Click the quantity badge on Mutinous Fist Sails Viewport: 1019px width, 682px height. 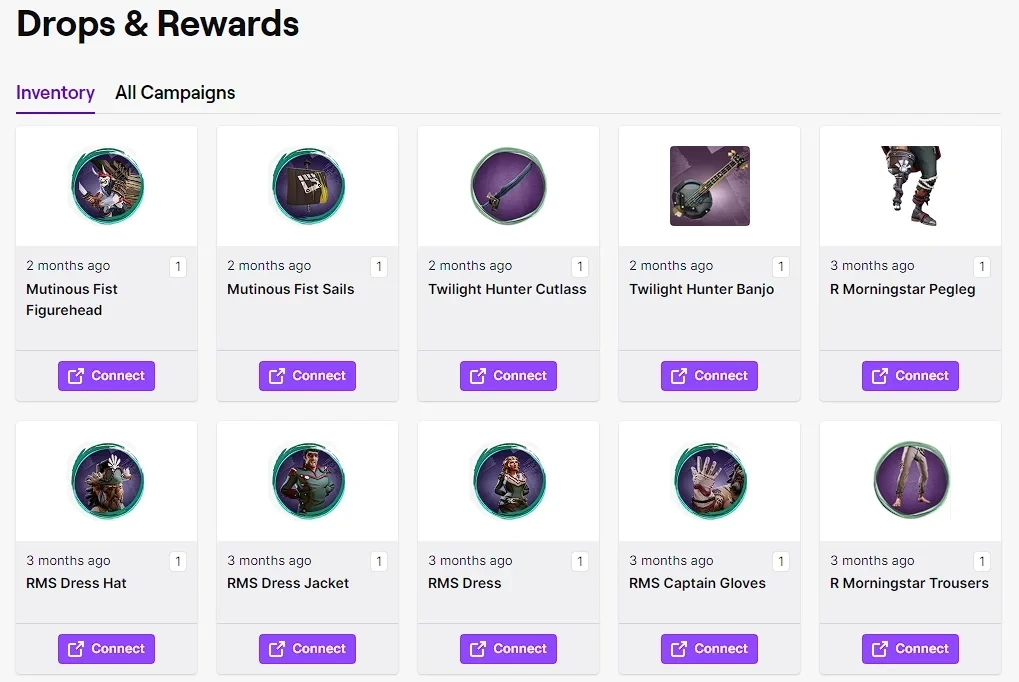pyautogui.click(x=379, y=266)
